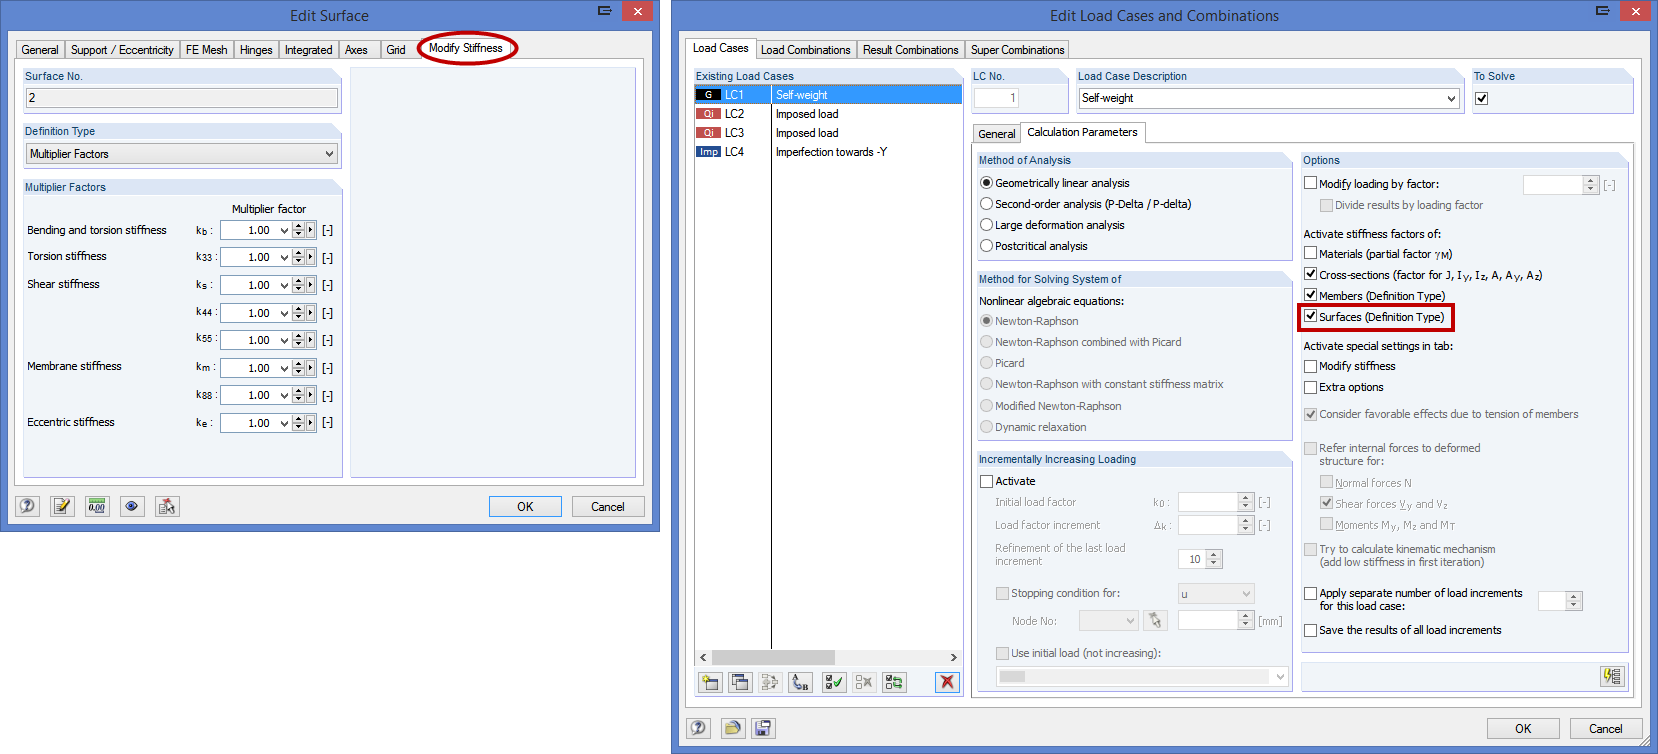Screen dimensions: 1658x754
Task: Select Postcritical analysis option
Action: 1034,246
